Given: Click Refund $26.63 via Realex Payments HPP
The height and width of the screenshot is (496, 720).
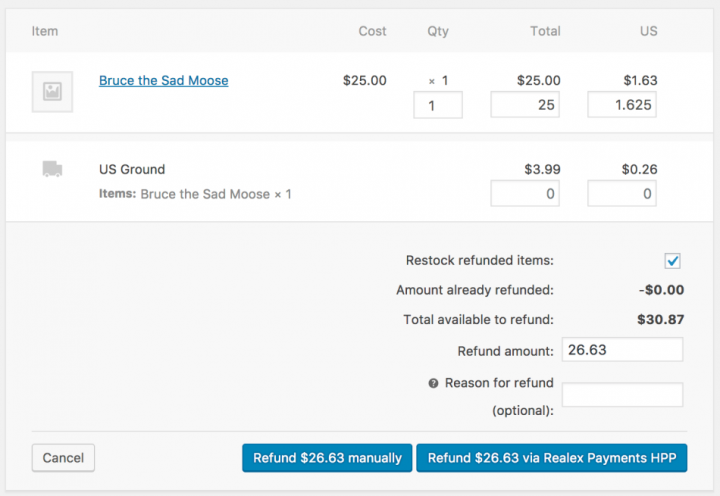Looking at the screenshot, I should 552,458.
